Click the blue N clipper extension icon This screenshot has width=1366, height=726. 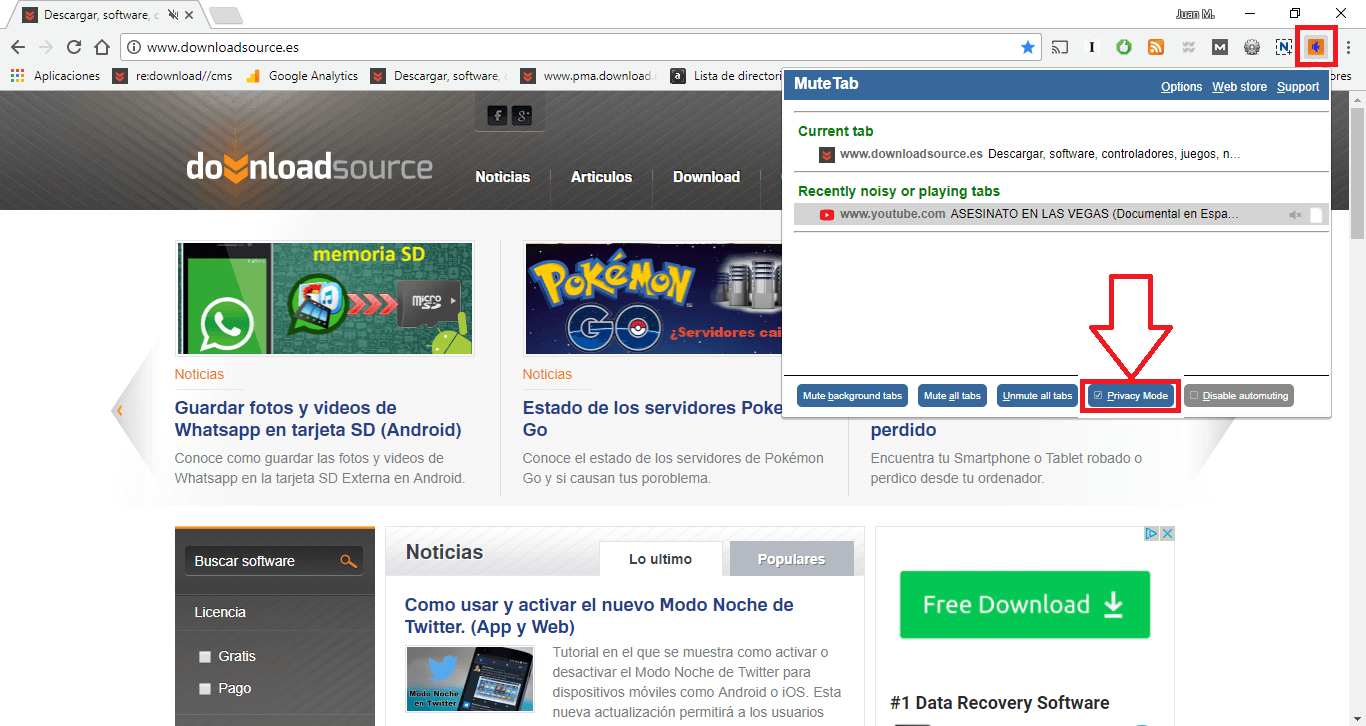(1284, 47)
